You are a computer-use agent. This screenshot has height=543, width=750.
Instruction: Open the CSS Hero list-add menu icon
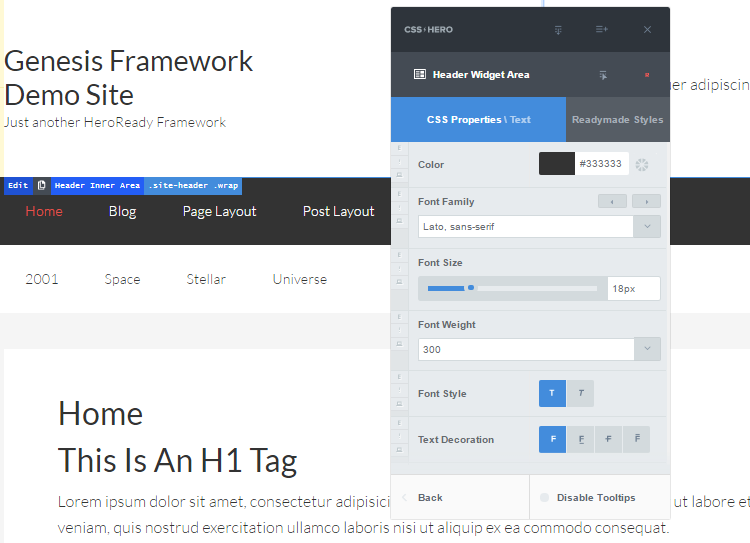pos(602,30)
